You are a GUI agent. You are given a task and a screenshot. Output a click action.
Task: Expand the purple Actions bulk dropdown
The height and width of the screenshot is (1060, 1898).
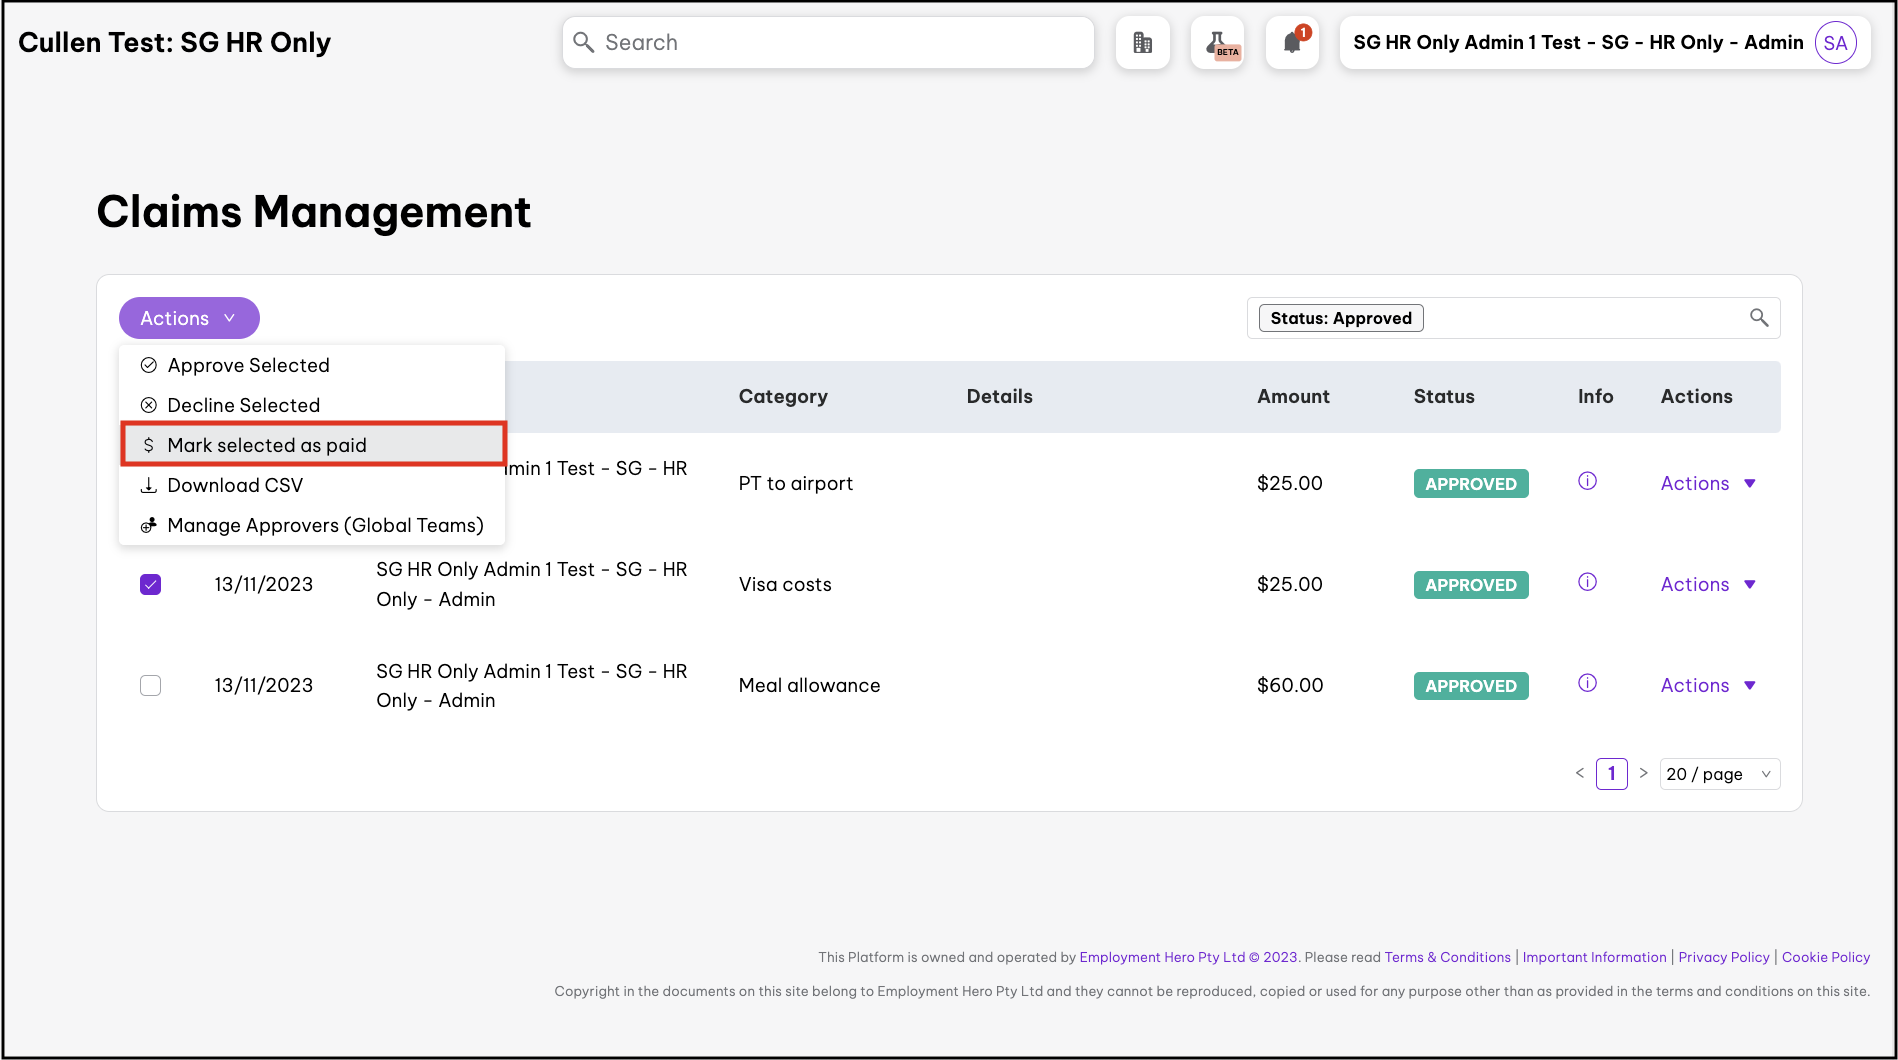coord(189,318)
